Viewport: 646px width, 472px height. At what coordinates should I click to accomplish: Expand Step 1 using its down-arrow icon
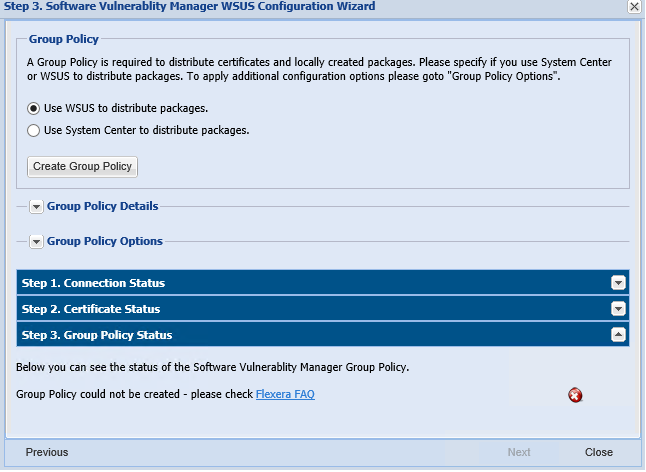point(618,283)
